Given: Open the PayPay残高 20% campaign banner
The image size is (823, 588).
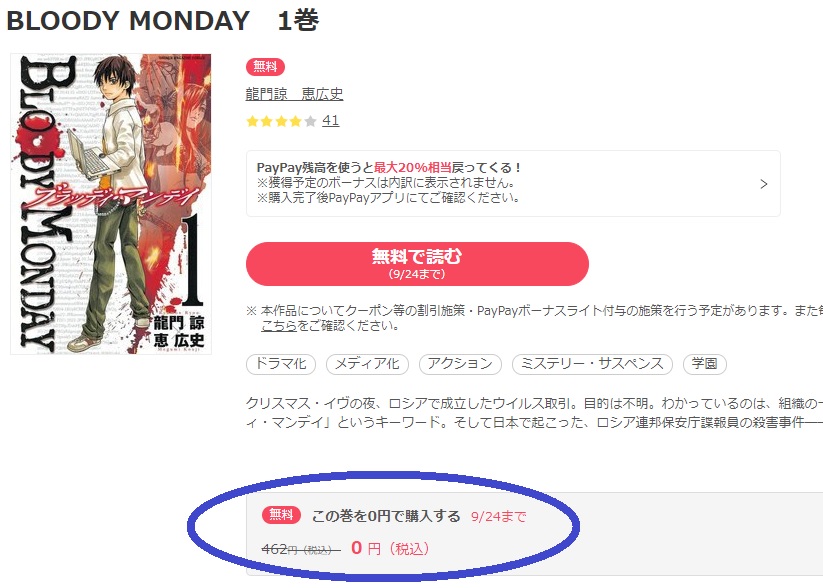Looking at the screenshot, I should click(513, 183).
